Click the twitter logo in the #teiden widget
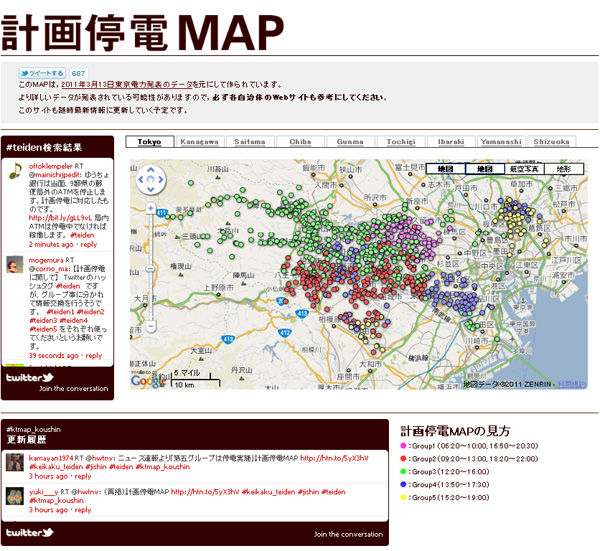600x551 pixels. click(x=29, y=378)
